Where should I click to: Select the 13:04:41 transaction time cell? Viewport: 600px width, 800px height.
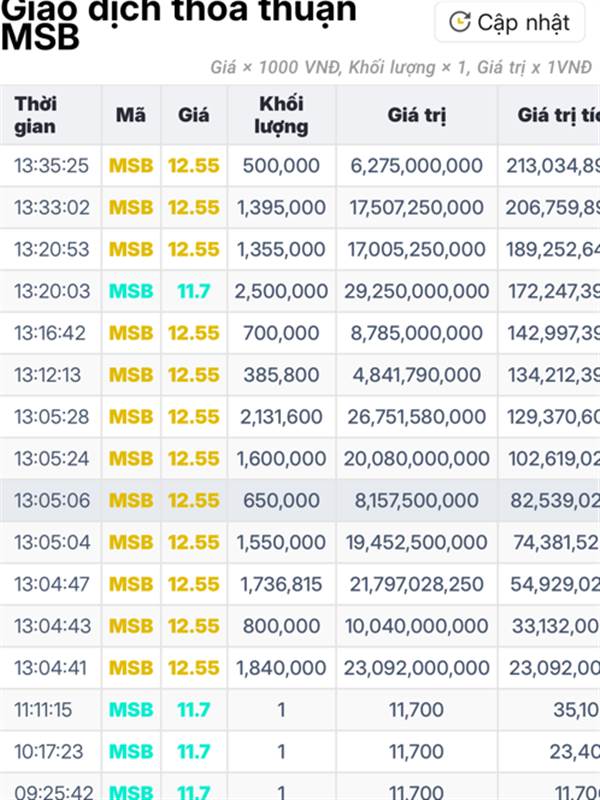click(51, 668)
